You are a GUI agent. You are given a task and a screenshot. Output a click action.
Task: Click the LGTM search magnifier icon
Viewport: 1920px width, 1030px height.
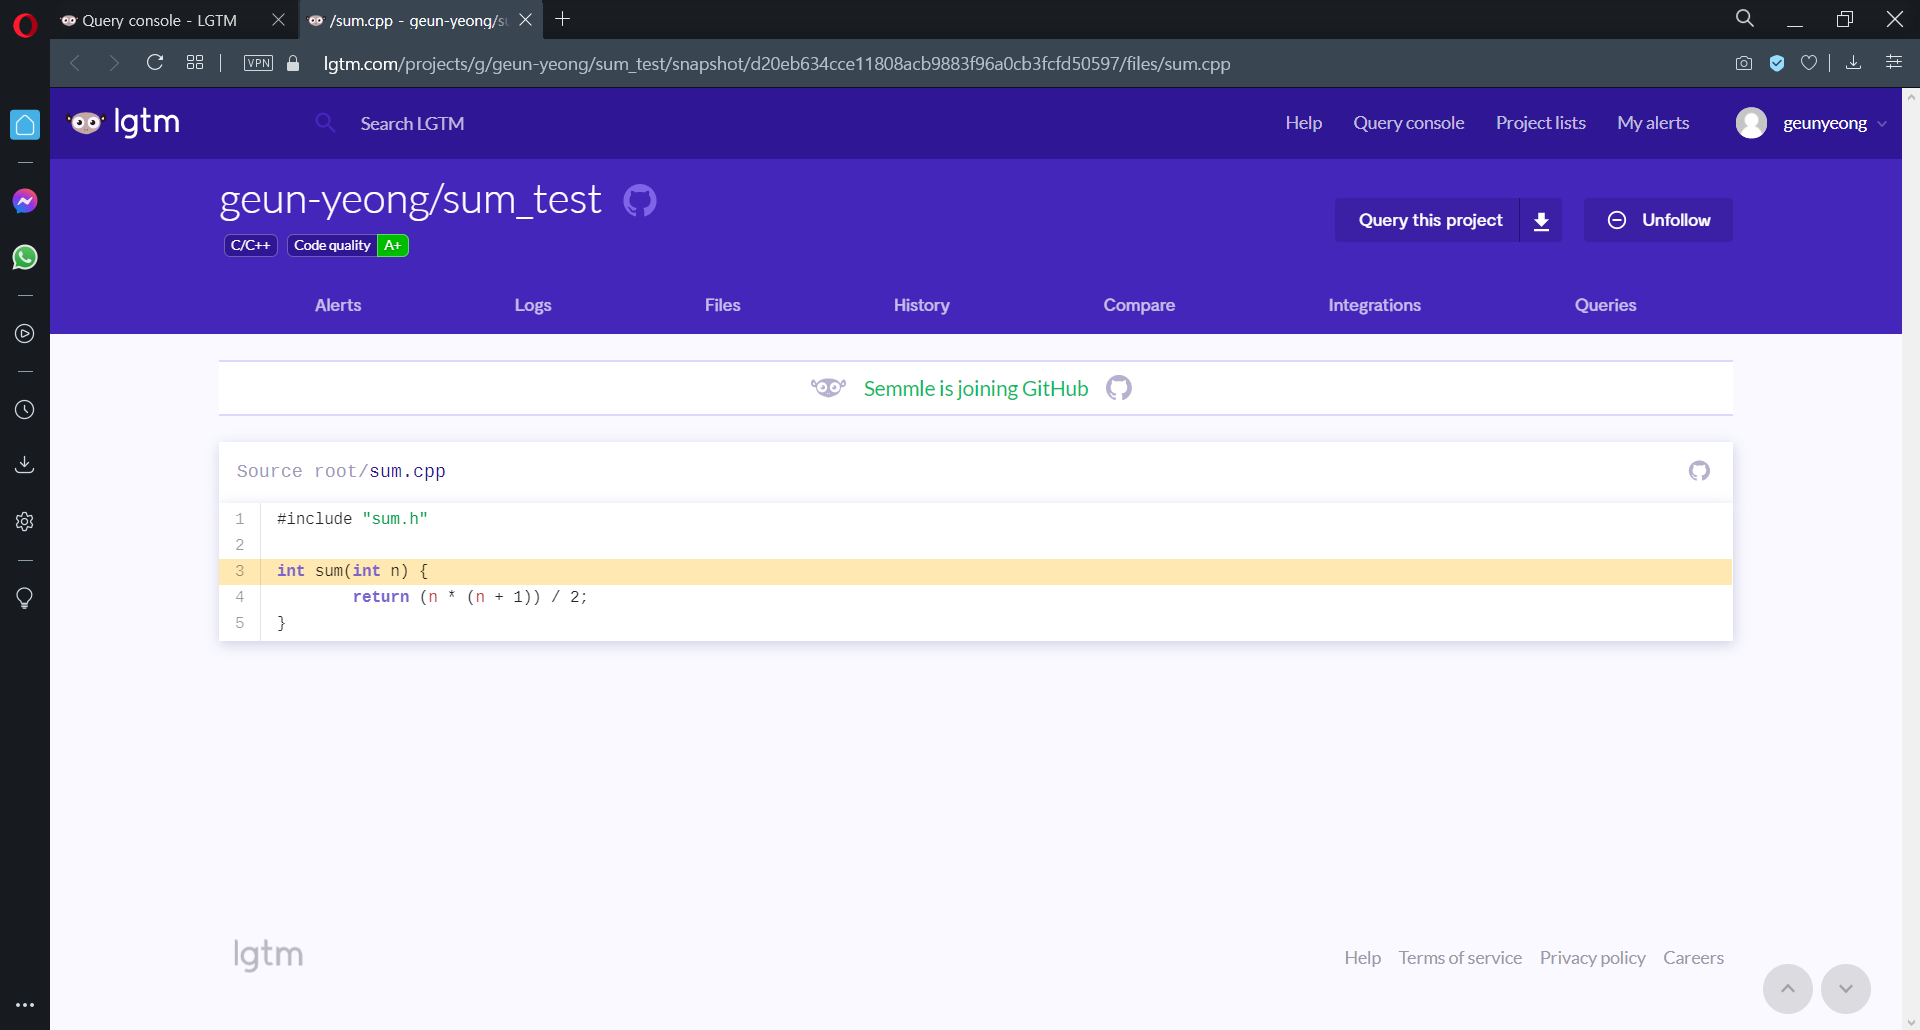pyautogui.click(x=325, y=122)
